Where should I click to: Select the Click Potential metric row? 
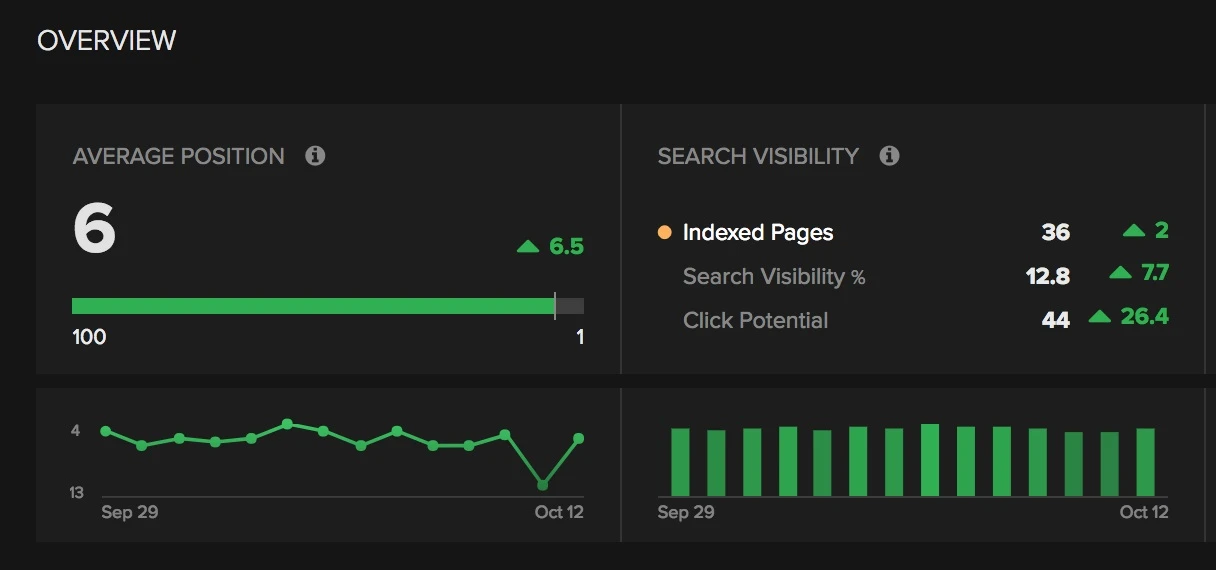click(755, 321)
